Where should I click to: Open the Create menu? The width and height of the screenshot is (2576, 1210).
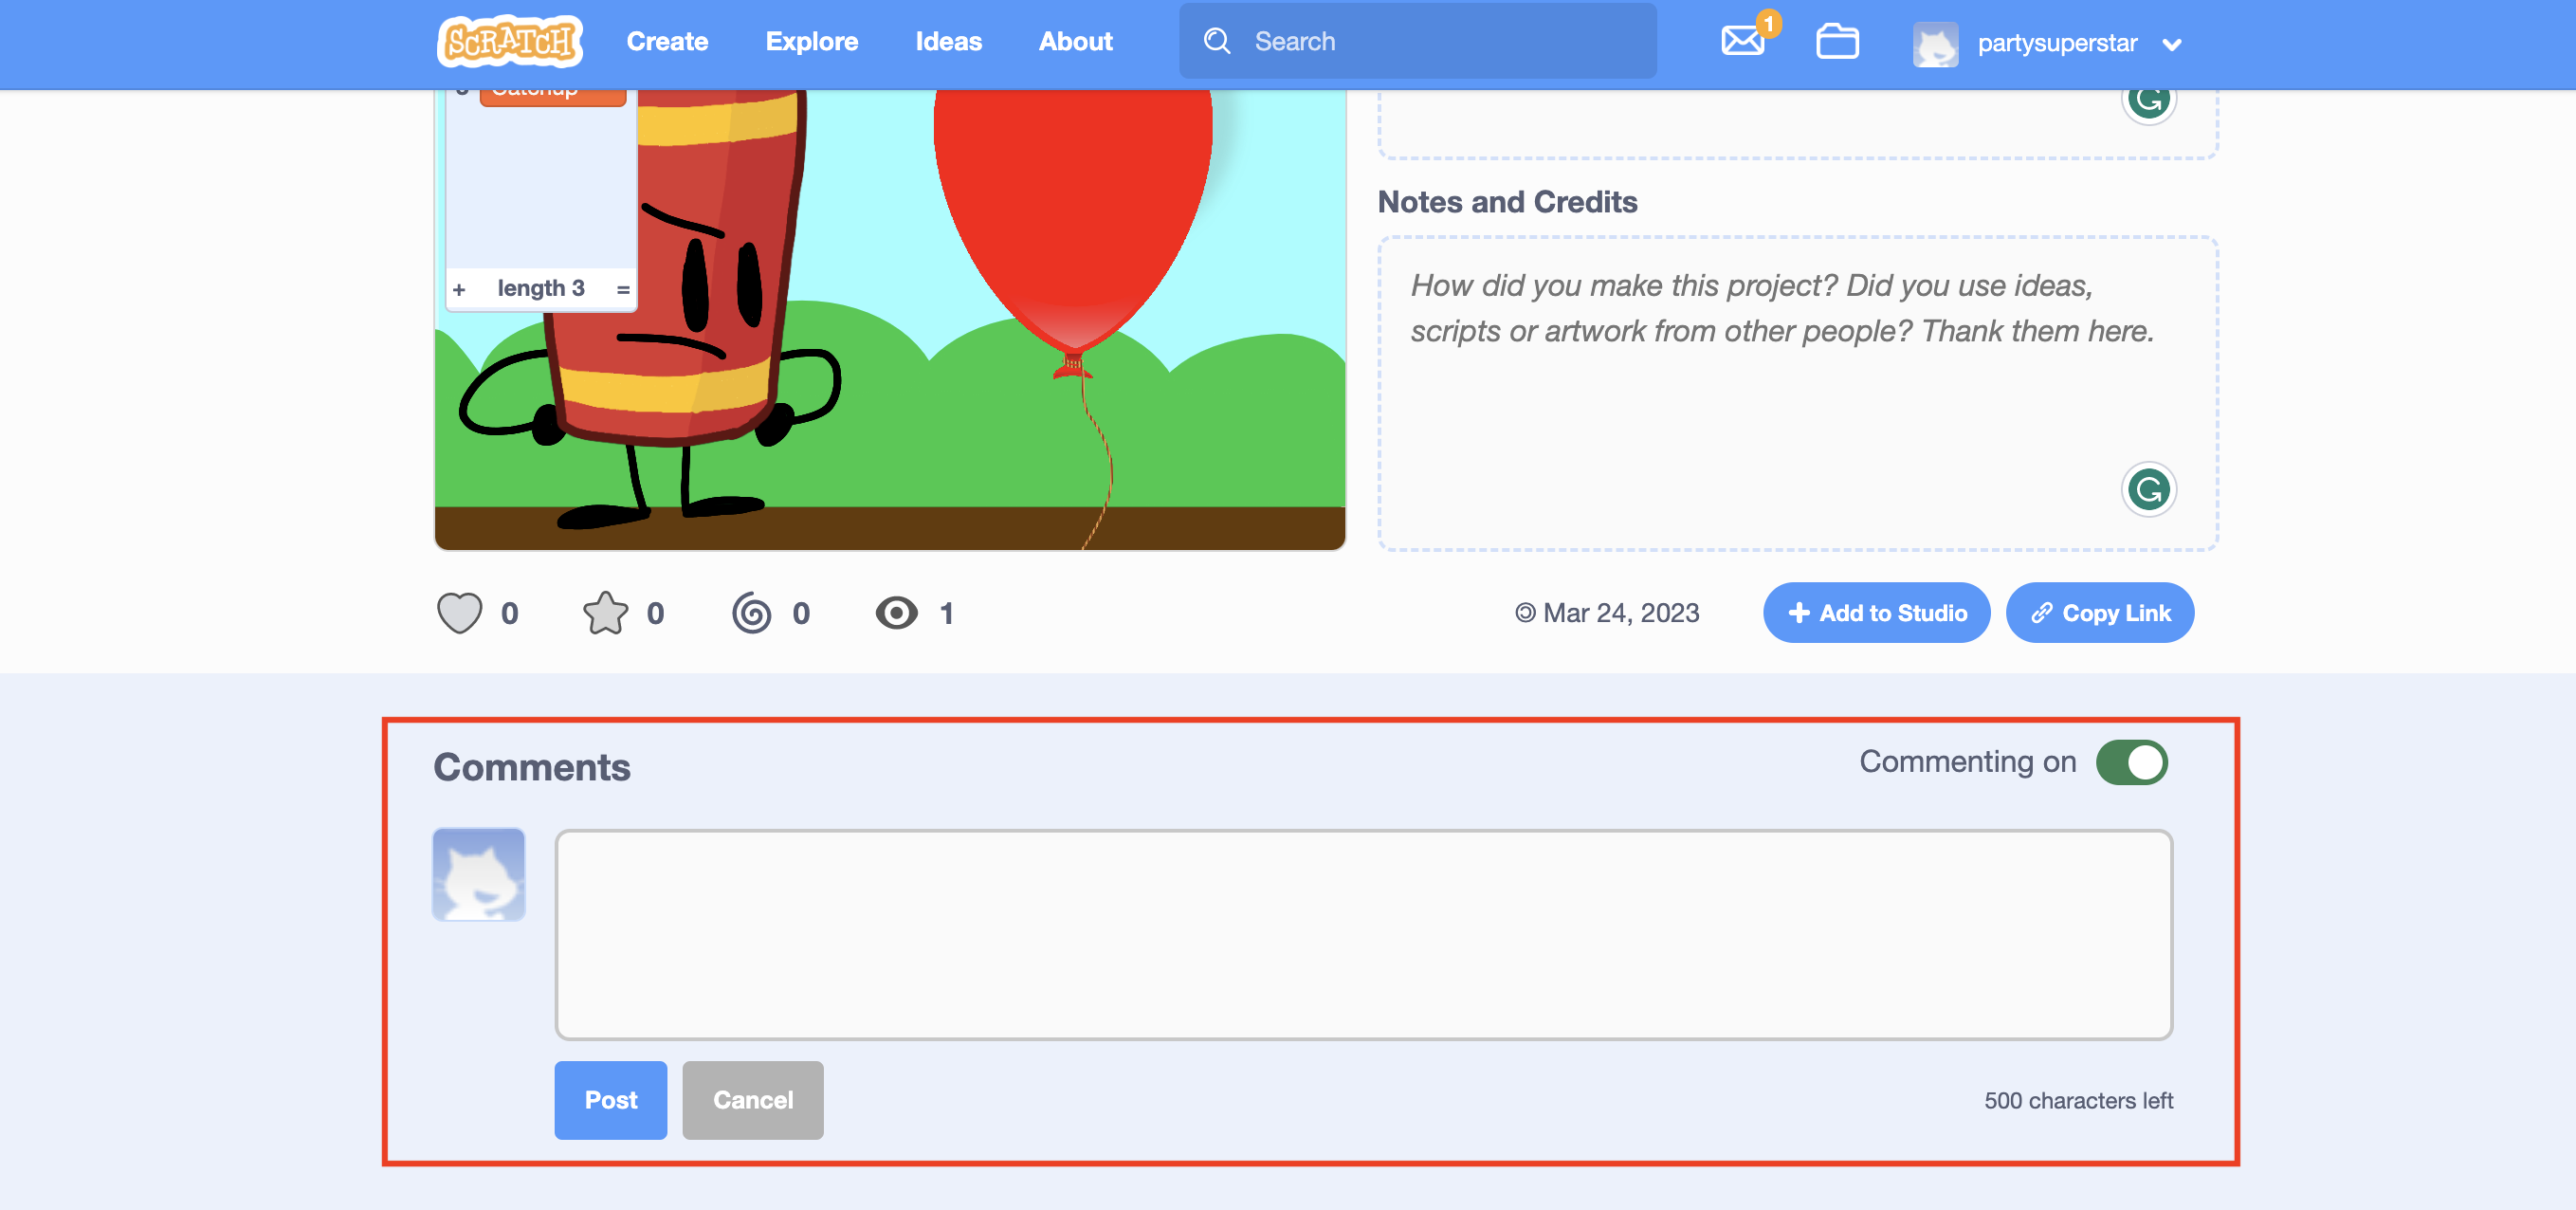pyautogui.click(x=667, y=42)
